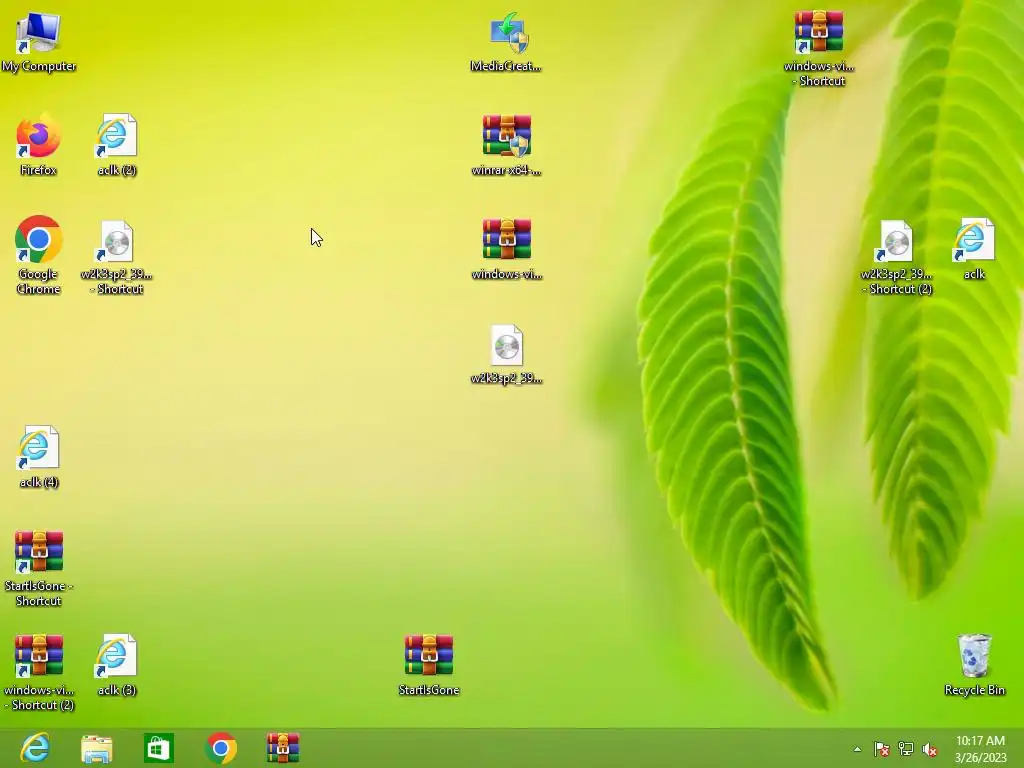1024x768 pixels.
Task: Select the windows-vi... archive in the middle column
Action: (506, 249)
